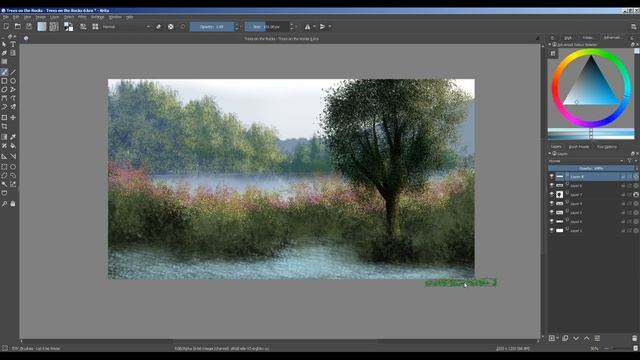The height and width of the screenshot is (360, 640).
Task: Open the add-layer type dropdown arrow
Action: click(x=558, y=338)
